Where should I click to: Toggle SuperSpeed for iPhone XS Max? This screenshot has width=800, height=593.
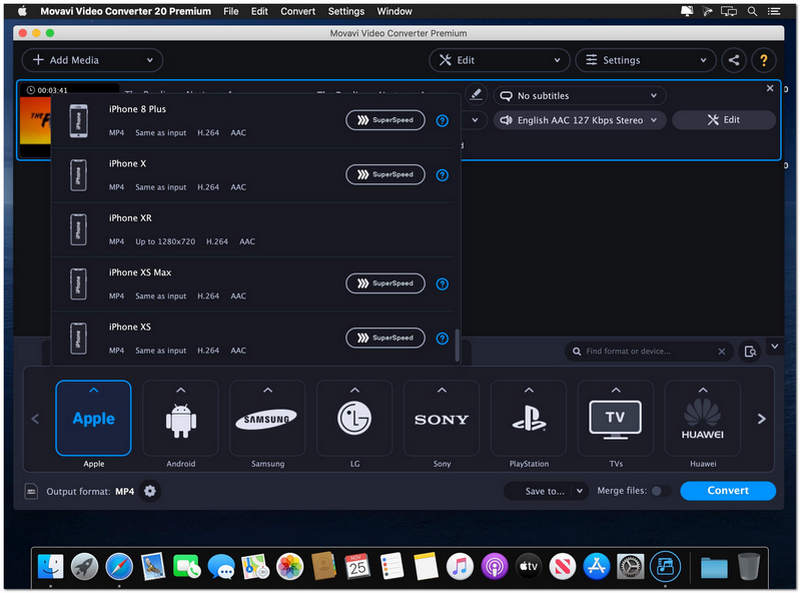pos(385,283)
